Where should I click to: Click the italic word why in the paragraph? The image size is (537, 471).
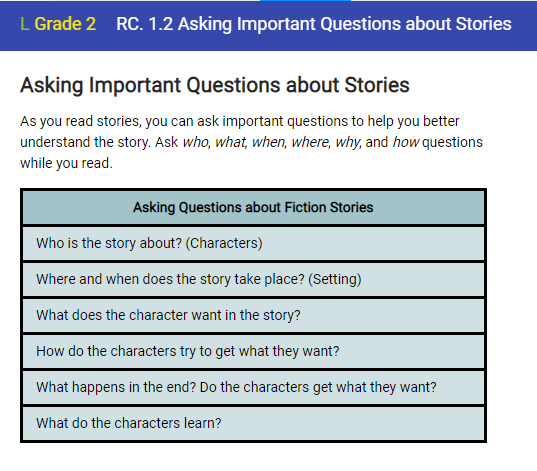point(348,142)
